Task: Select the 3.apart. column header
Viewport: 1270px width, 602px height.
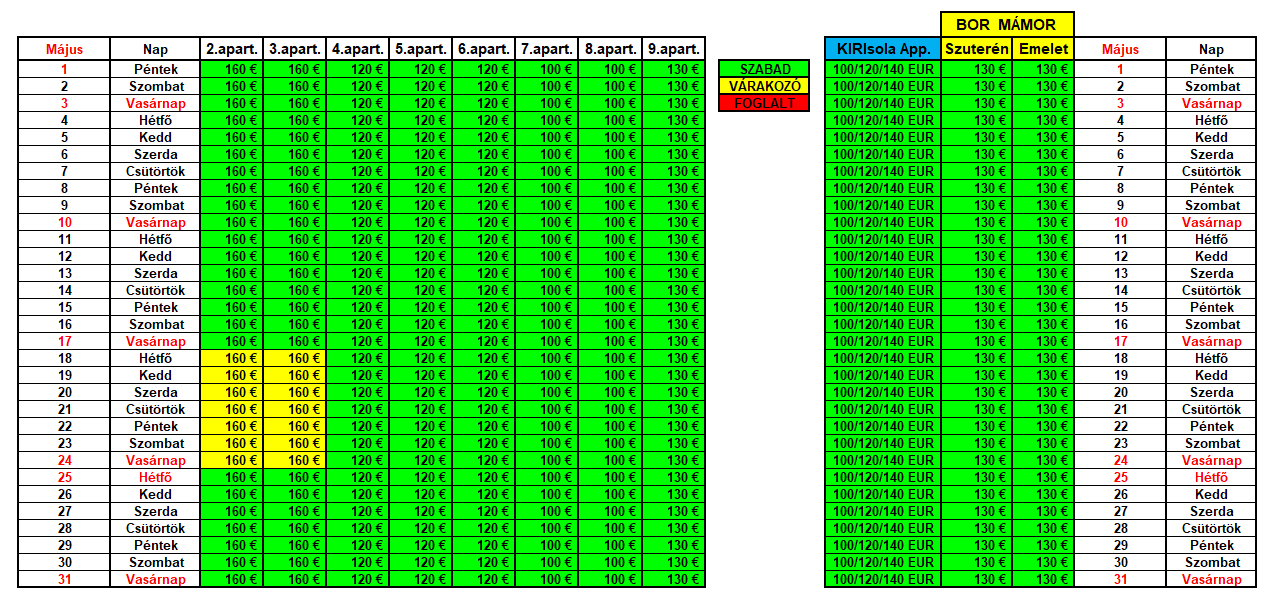Action: tap(295, 49)
